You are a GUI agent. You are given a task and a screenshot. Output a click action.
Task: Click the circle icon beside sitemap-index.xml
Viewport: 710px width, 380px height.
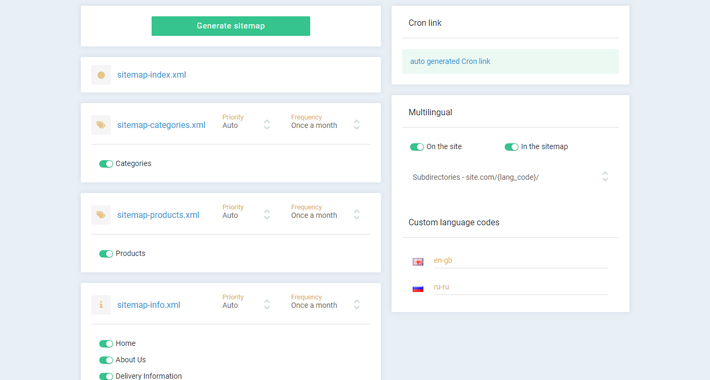point(101,75)
